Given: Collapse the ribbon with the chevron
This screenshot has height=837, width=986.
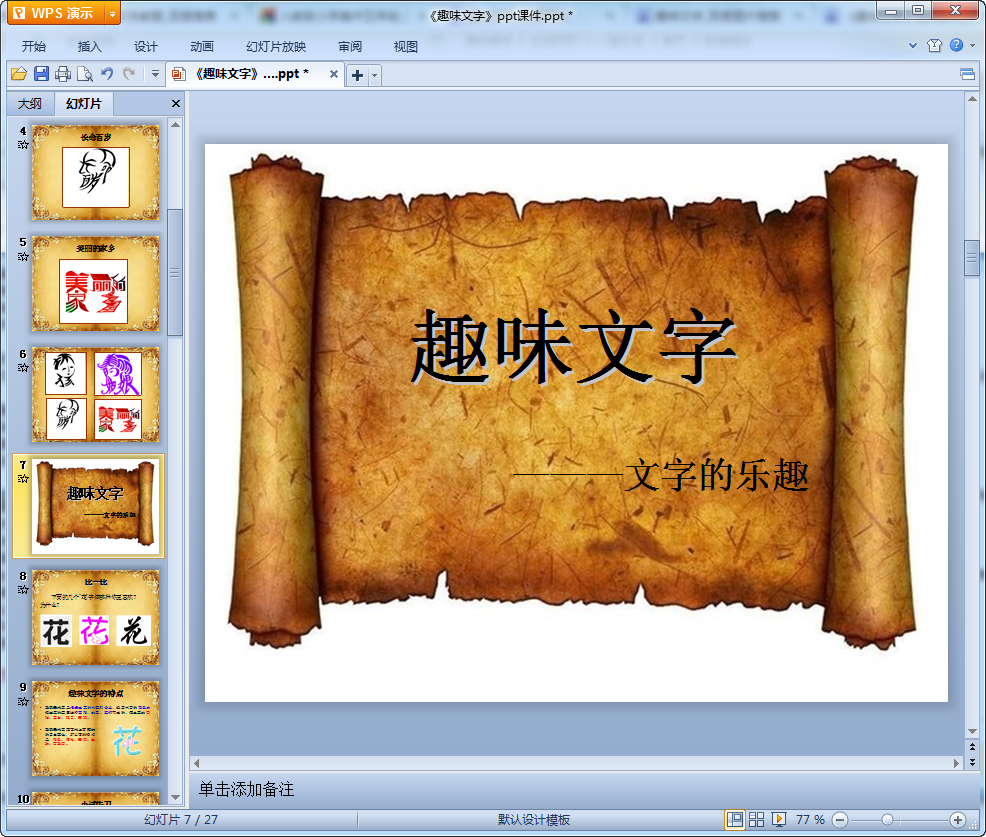Looking at the screenshot, I should [913, 45].
